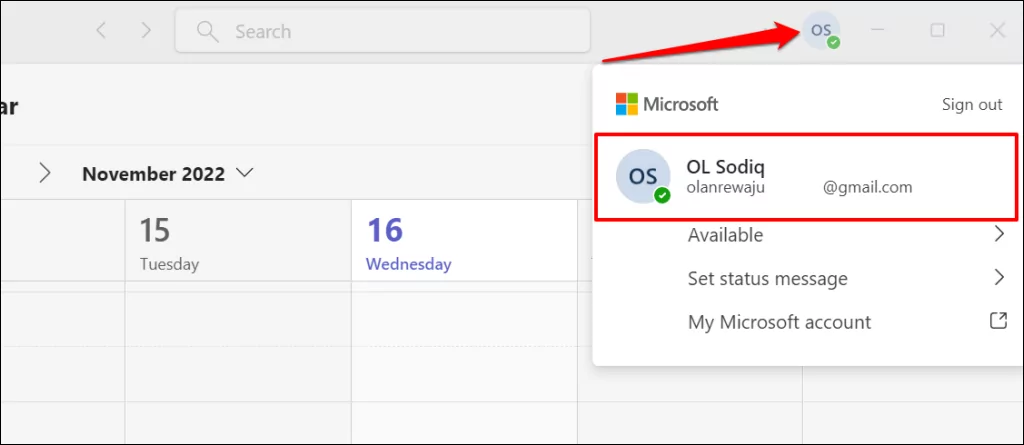
Task: Open the OS profile avatar in the title bar
Action: [823, 31]
